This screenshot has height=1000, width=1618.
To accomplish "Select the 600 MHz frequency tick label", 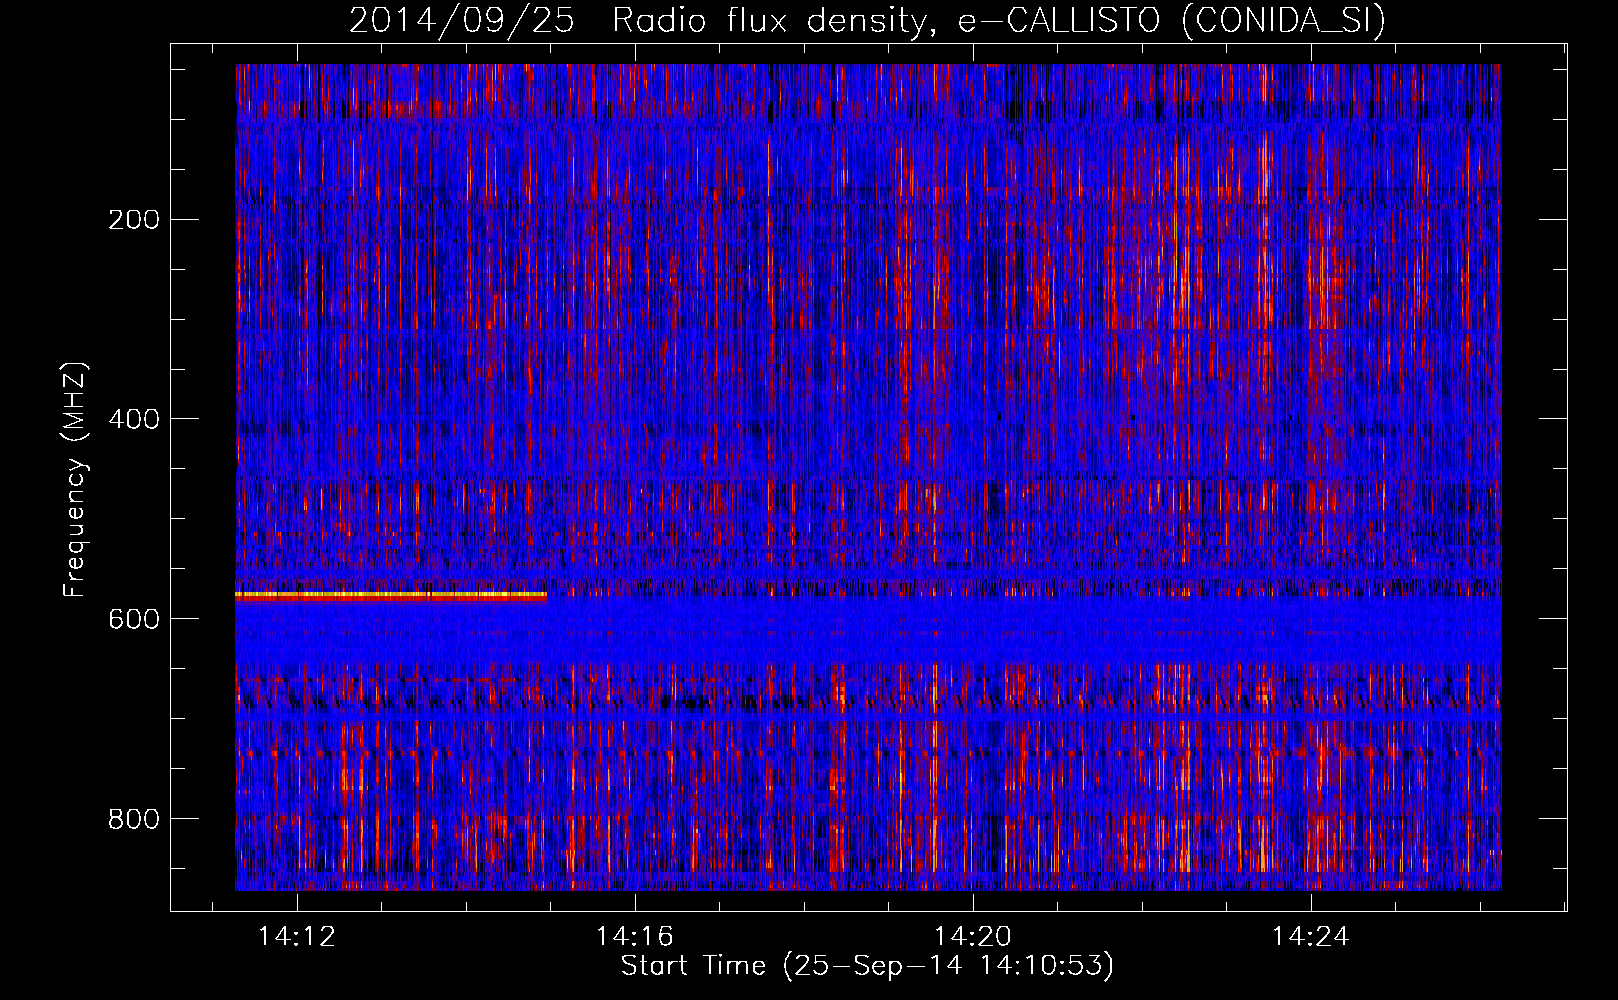I will tap(133, 619).
